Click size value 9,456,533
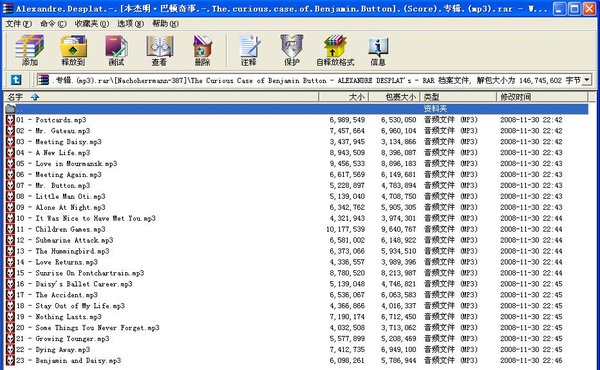This screenshot has height=370, width=600. (347, 164)
